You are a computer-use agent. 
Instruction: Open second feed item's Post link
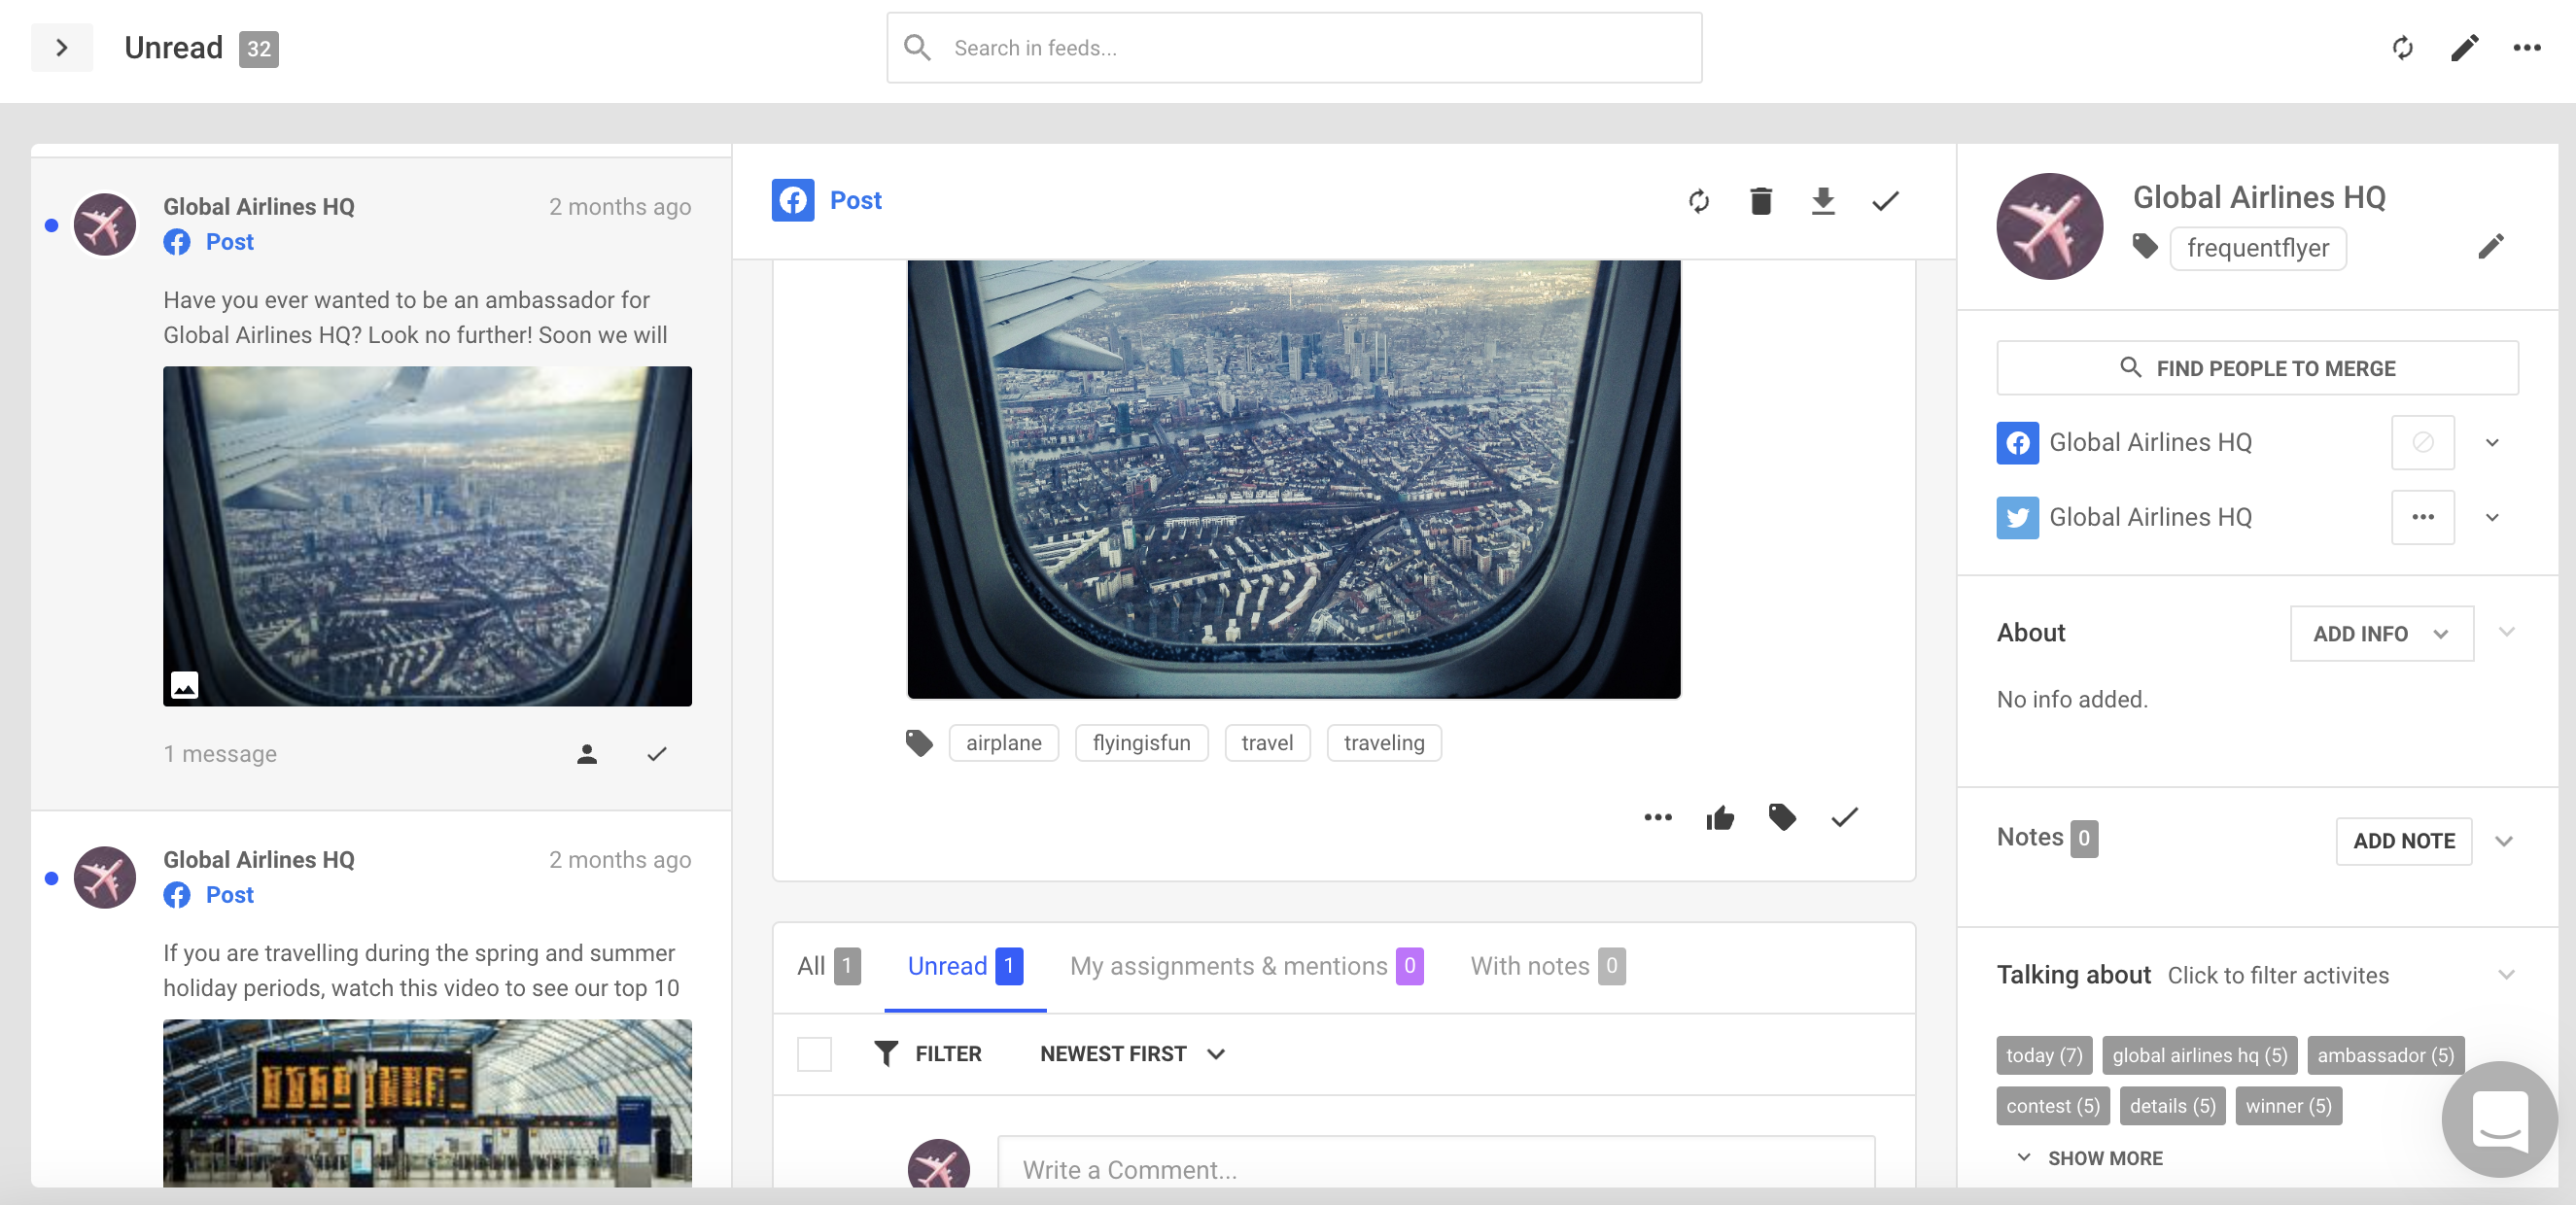click(229, 894)
